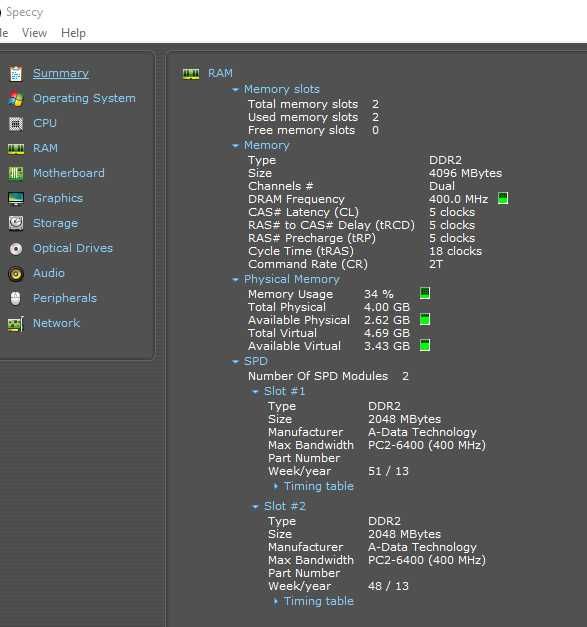Click the RAS# to CAS# Delay (tRCD) row
Image resolution: width=587 pixels, height=627 pixels.
tap(361, 225)
